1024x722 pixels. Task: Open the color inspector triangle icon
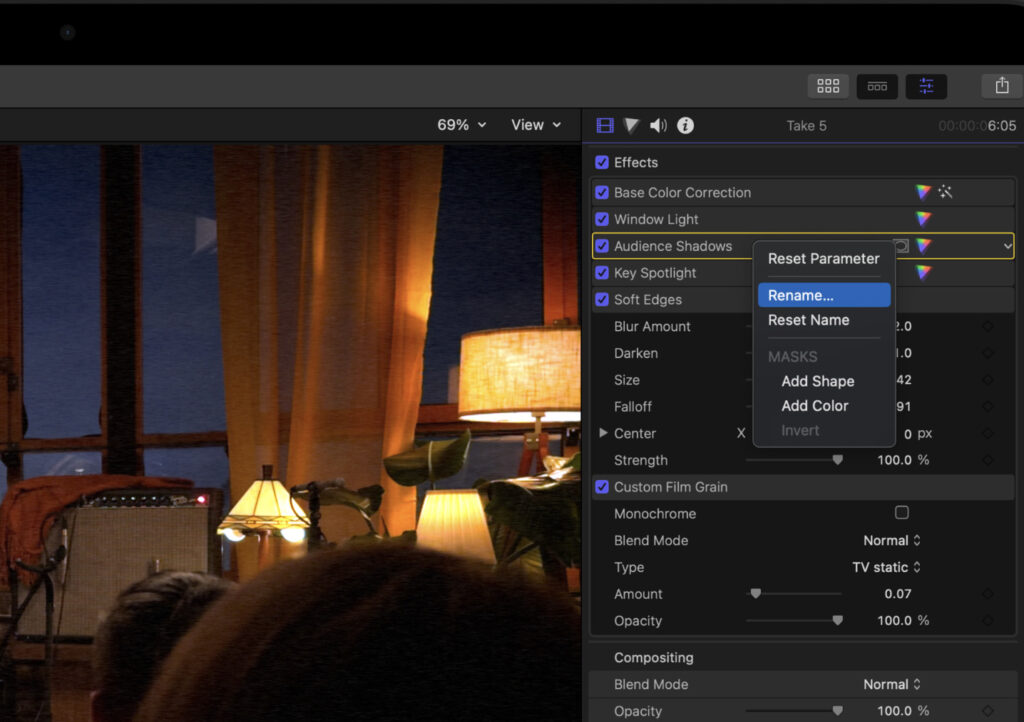(x=631, y=125)
